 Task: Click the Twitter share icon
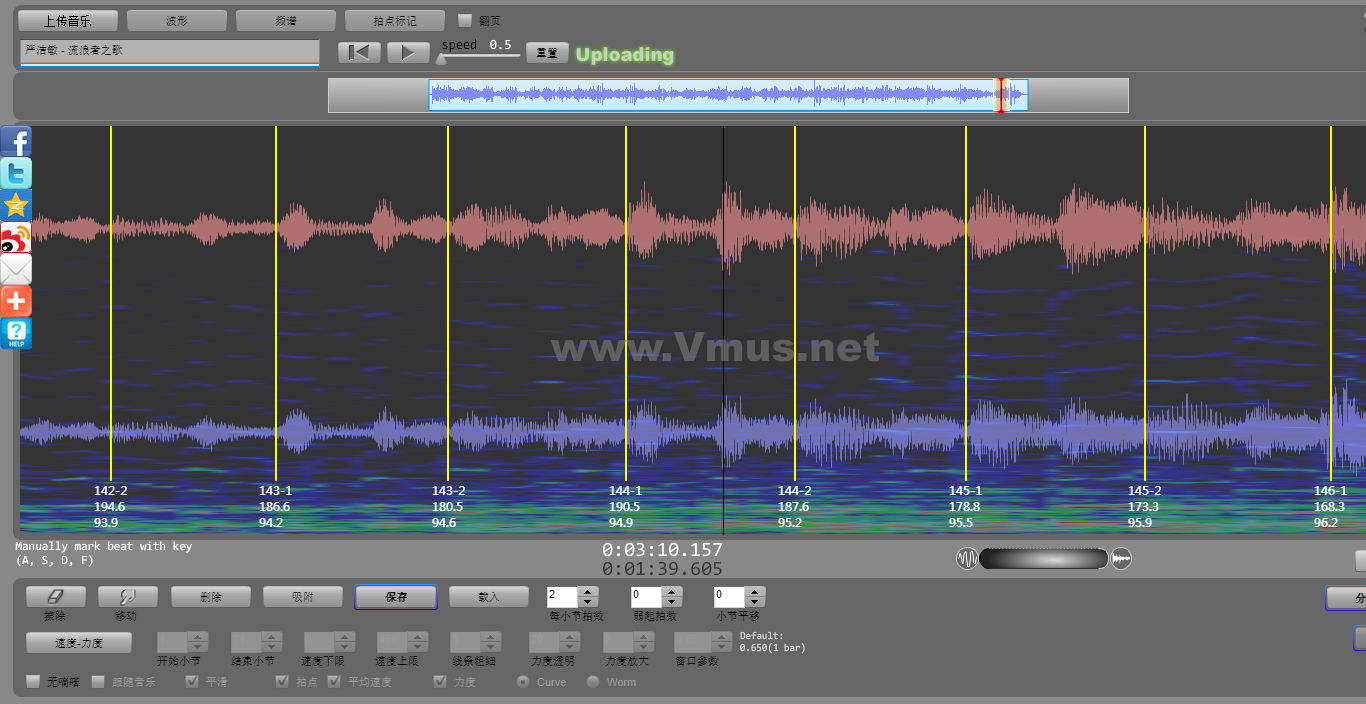(16, 173)
